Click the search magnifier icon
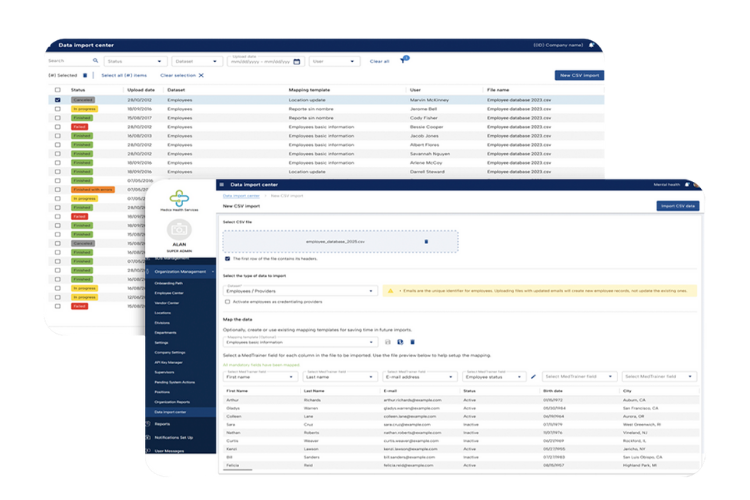Image resolution: width=750 pixels, height=500 pixels. [x=96, y=61]
